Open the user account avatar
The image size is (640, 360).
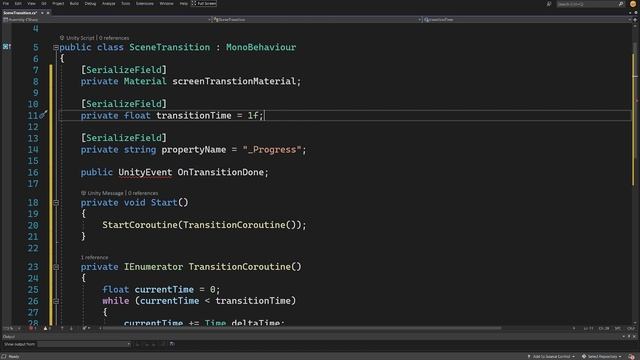point(633,4)
